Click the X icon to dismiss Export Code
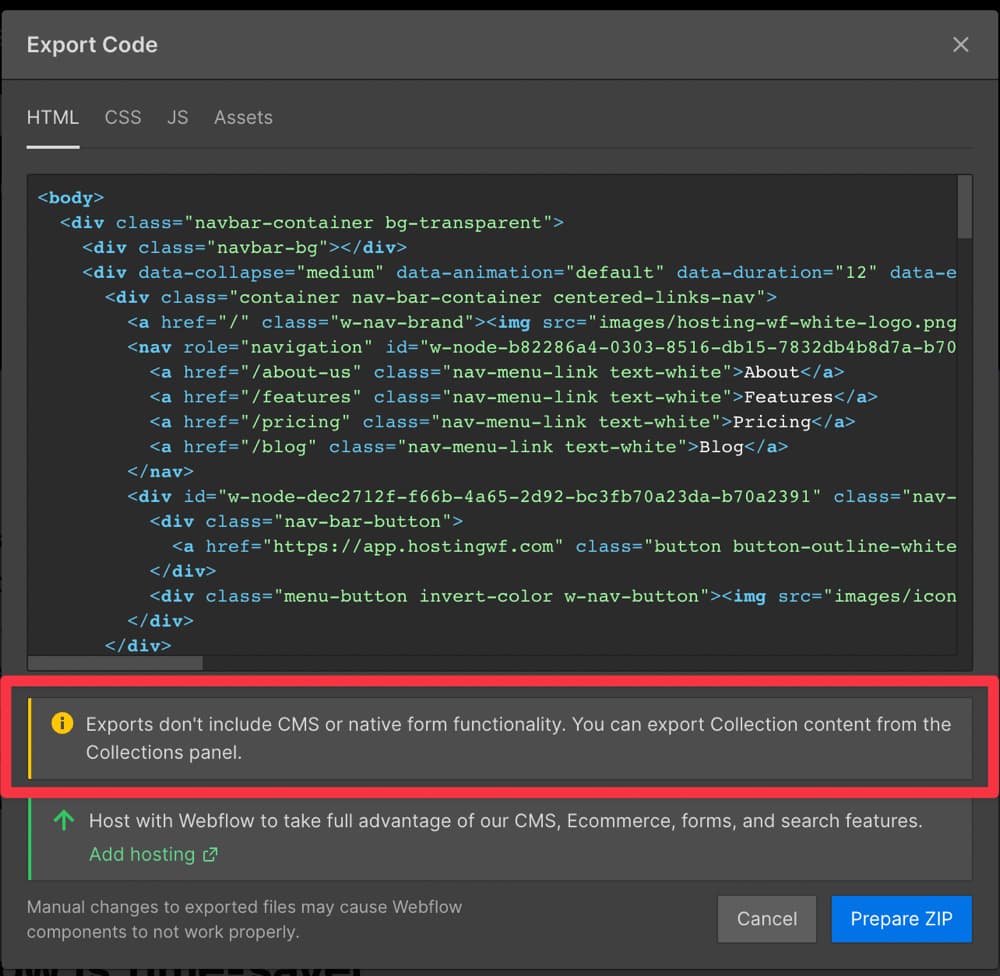 pos(960,44)
